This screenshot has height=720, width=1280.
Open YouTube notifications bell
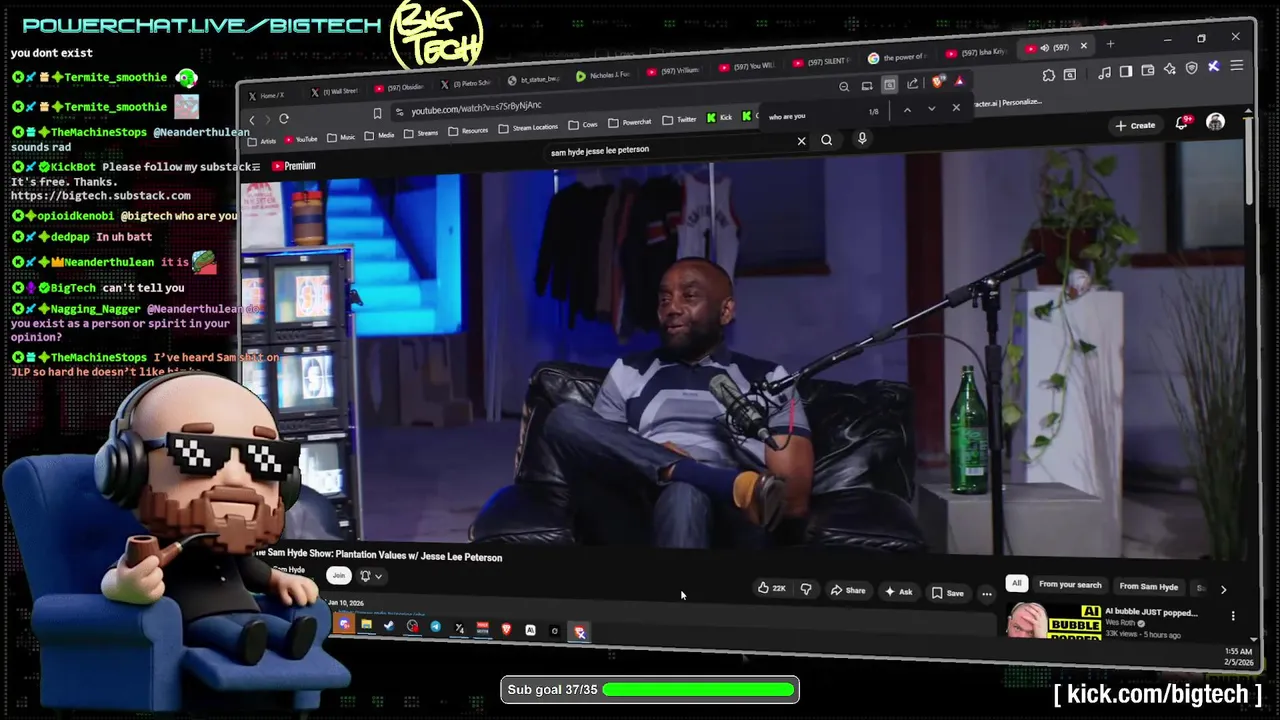click(x=1182, y=123)
